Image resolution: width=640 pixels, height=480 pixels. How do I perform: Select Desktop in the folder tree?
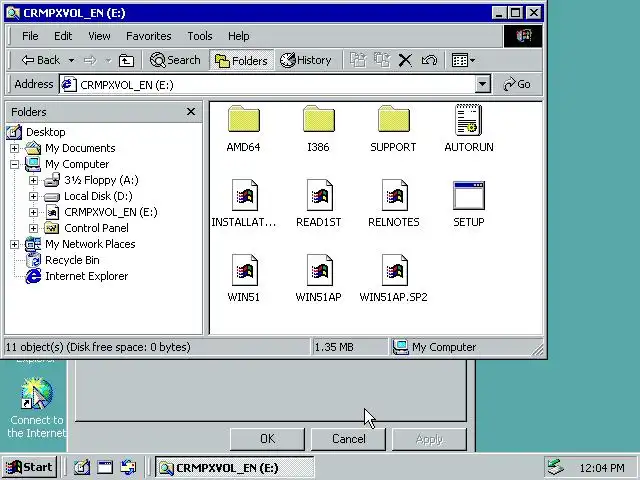(x=45, y=132)
